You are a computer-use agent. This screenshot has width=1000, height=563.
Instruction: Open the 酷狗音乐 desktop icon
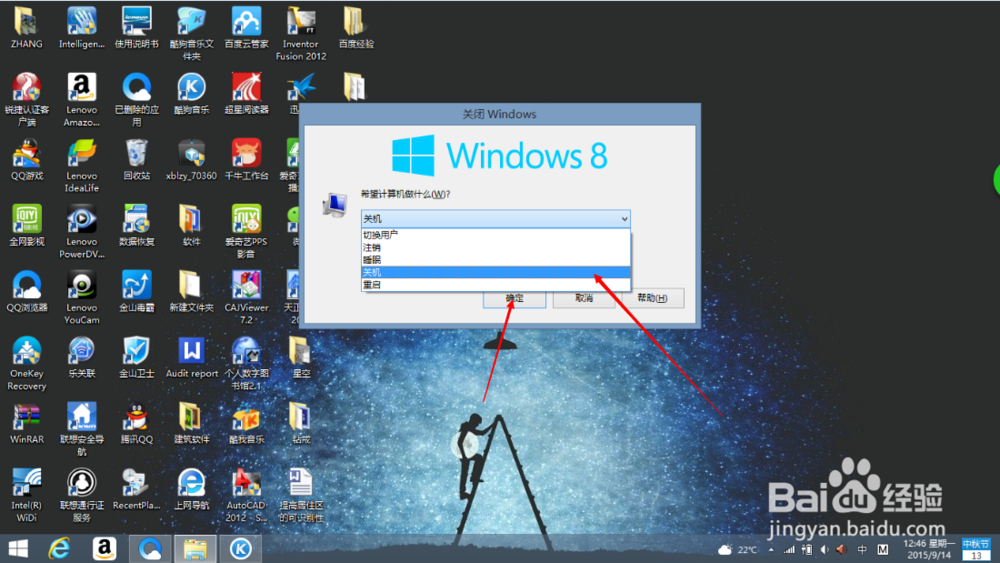click(x=191, y=94)
